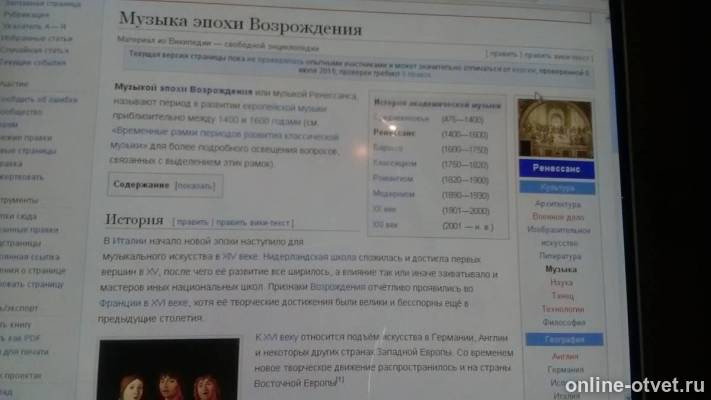711x400 pixels.
Task: Open 'Литература' in the Renaissance navigation box
Action: pos(560,256)
